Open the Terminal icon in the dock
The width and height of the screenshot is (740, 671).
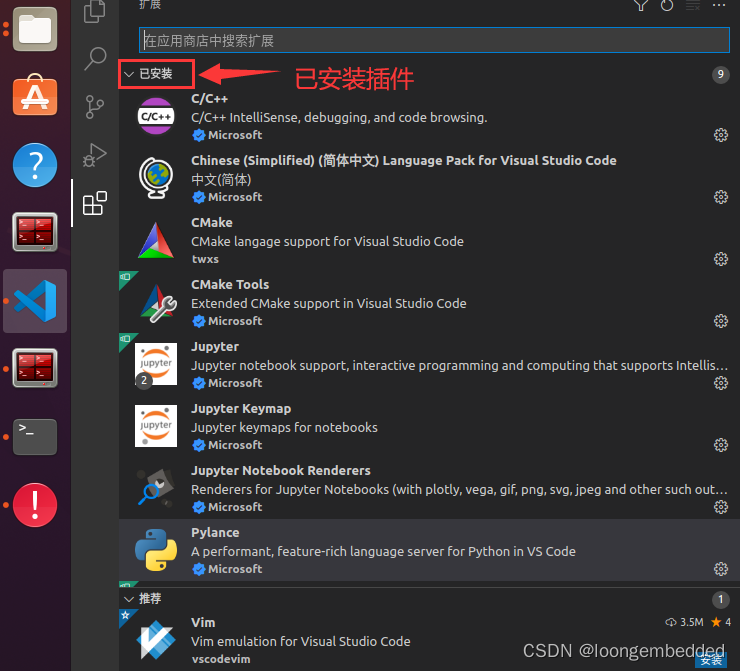pos(35,437)
